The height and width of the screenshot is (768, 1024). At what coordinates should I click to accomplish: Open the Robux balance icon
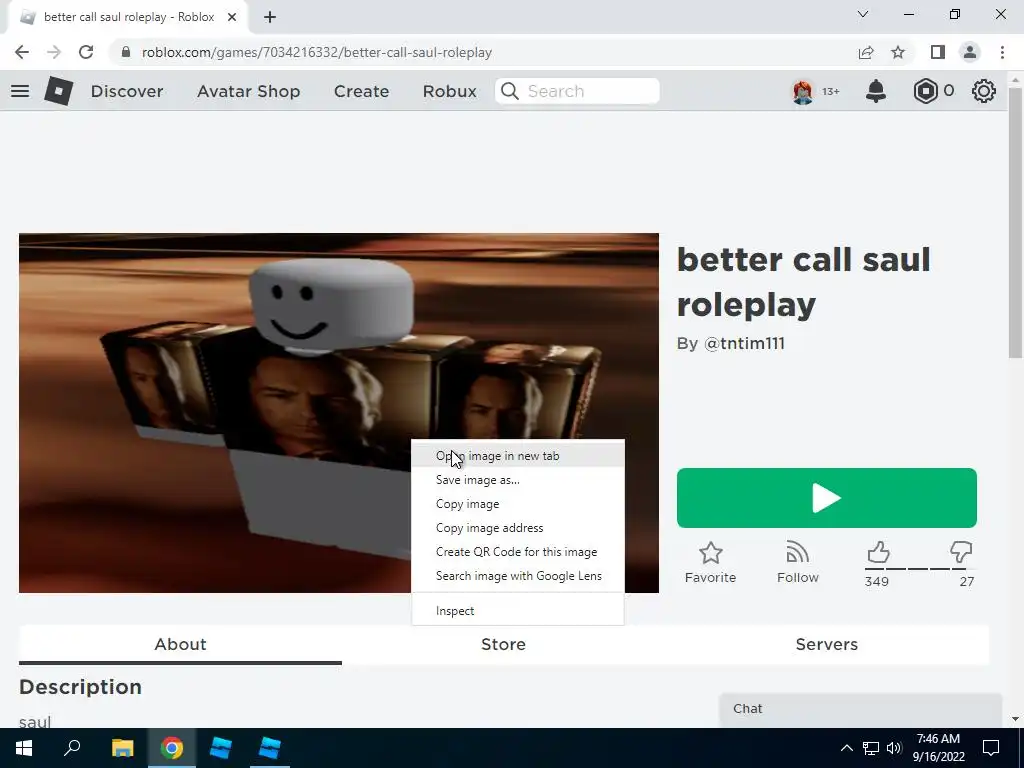click(925, 91)
